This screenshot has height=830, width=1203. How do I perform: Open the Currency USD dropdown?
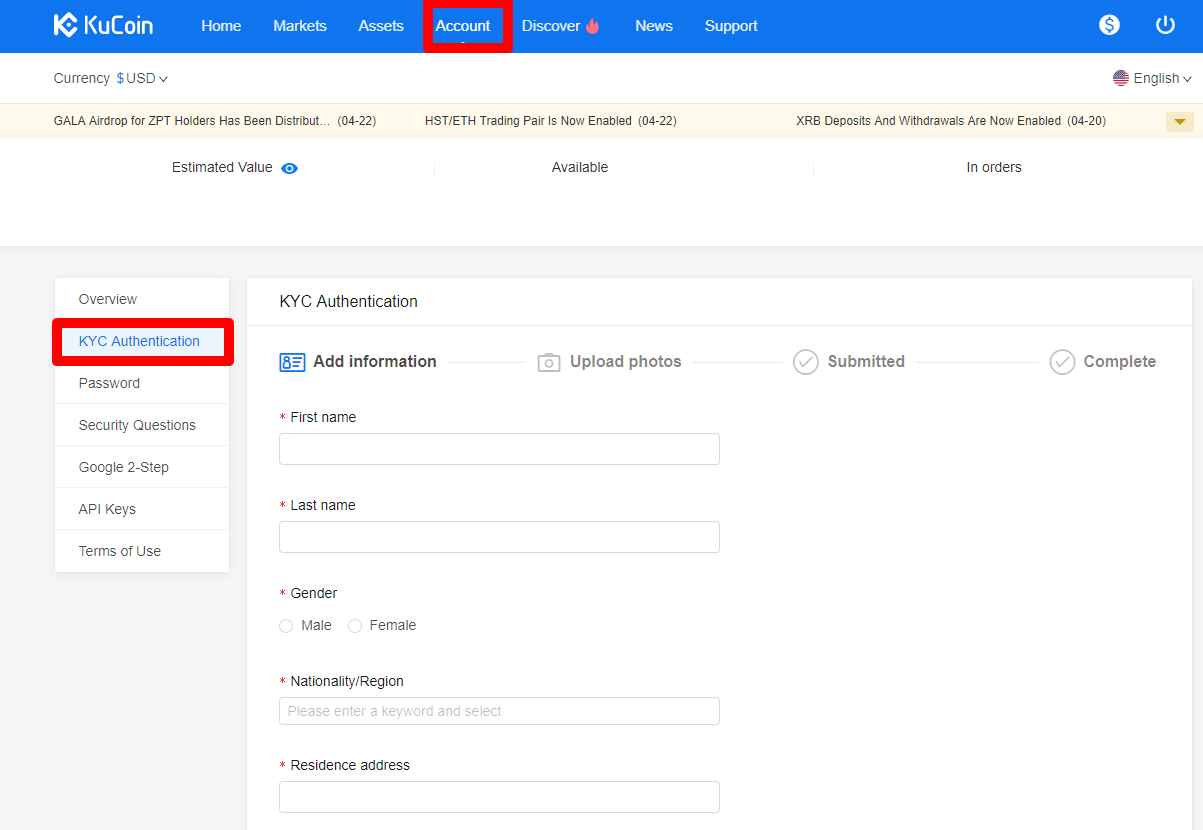(140, 78)
